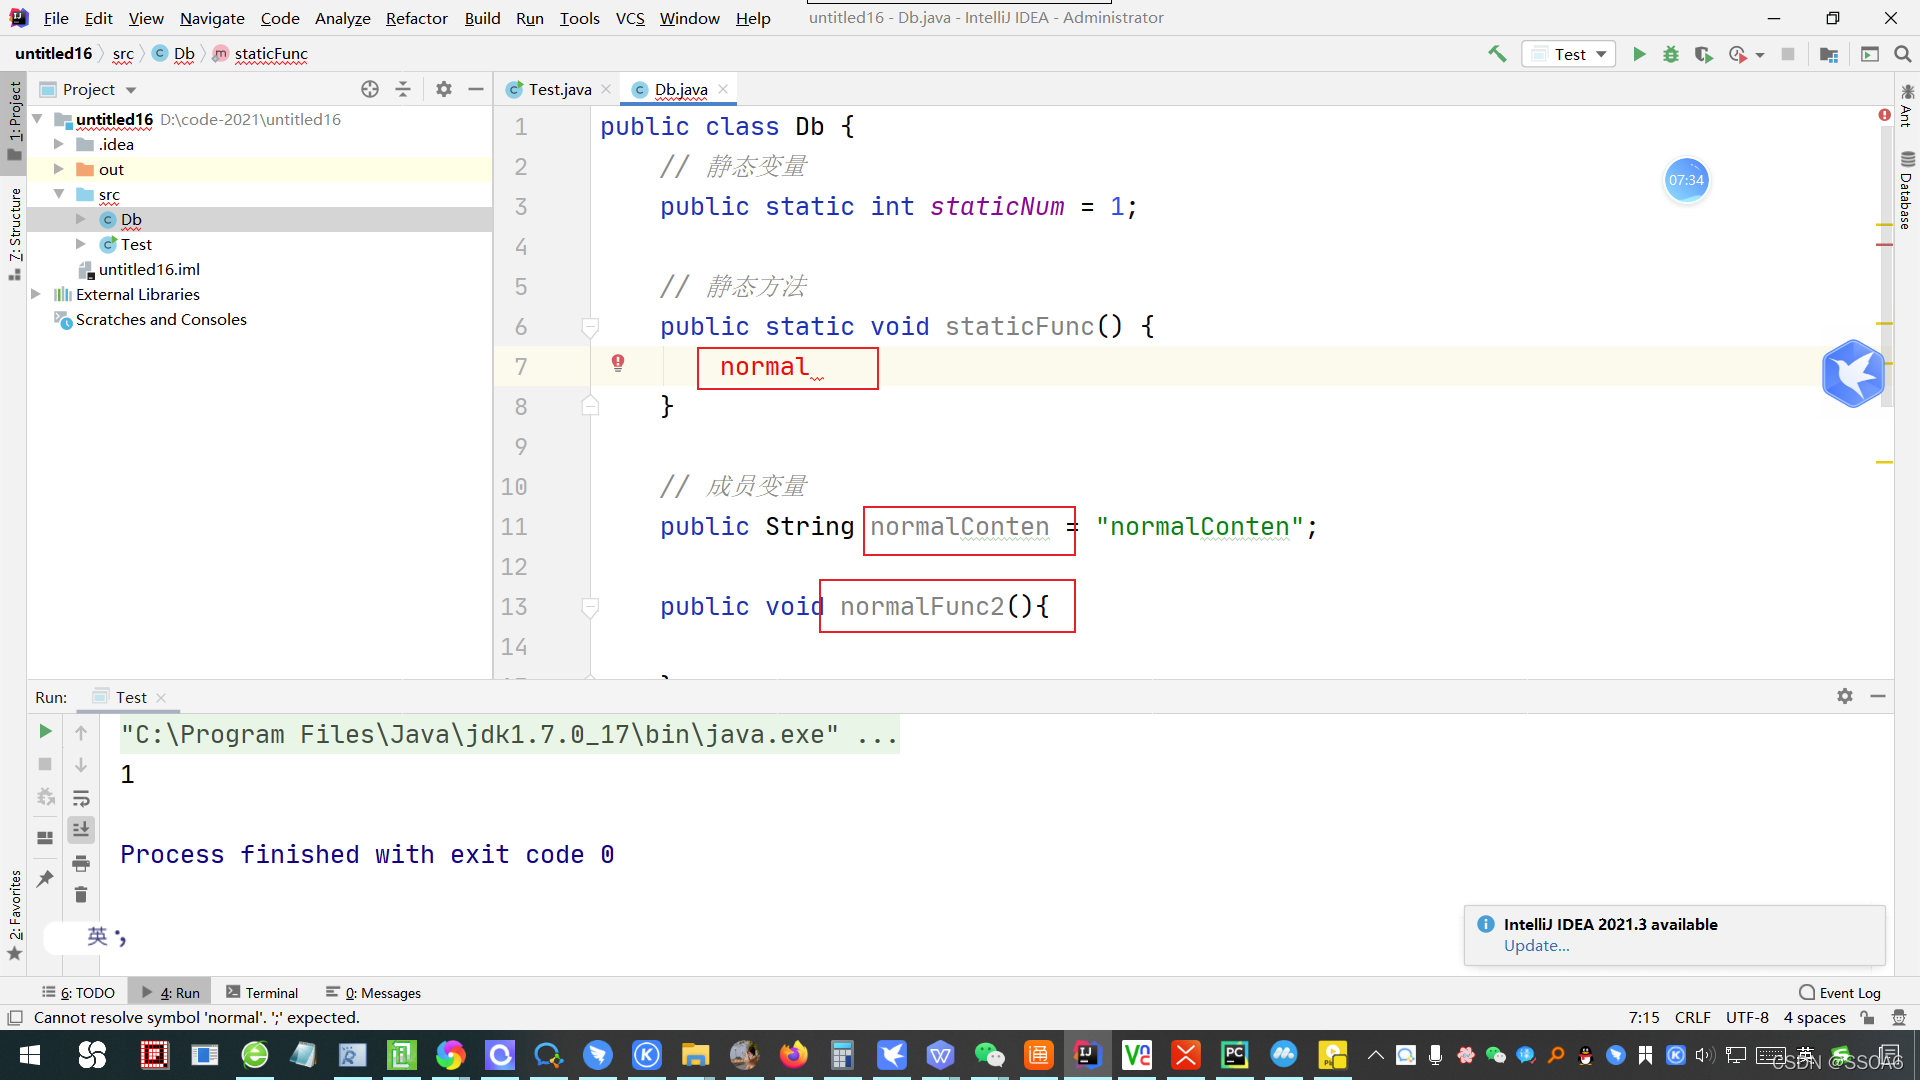This screenshot has height=1080, width=1920.
Task: Click the Update... link in notification
Action: (x=1536, y=946)
